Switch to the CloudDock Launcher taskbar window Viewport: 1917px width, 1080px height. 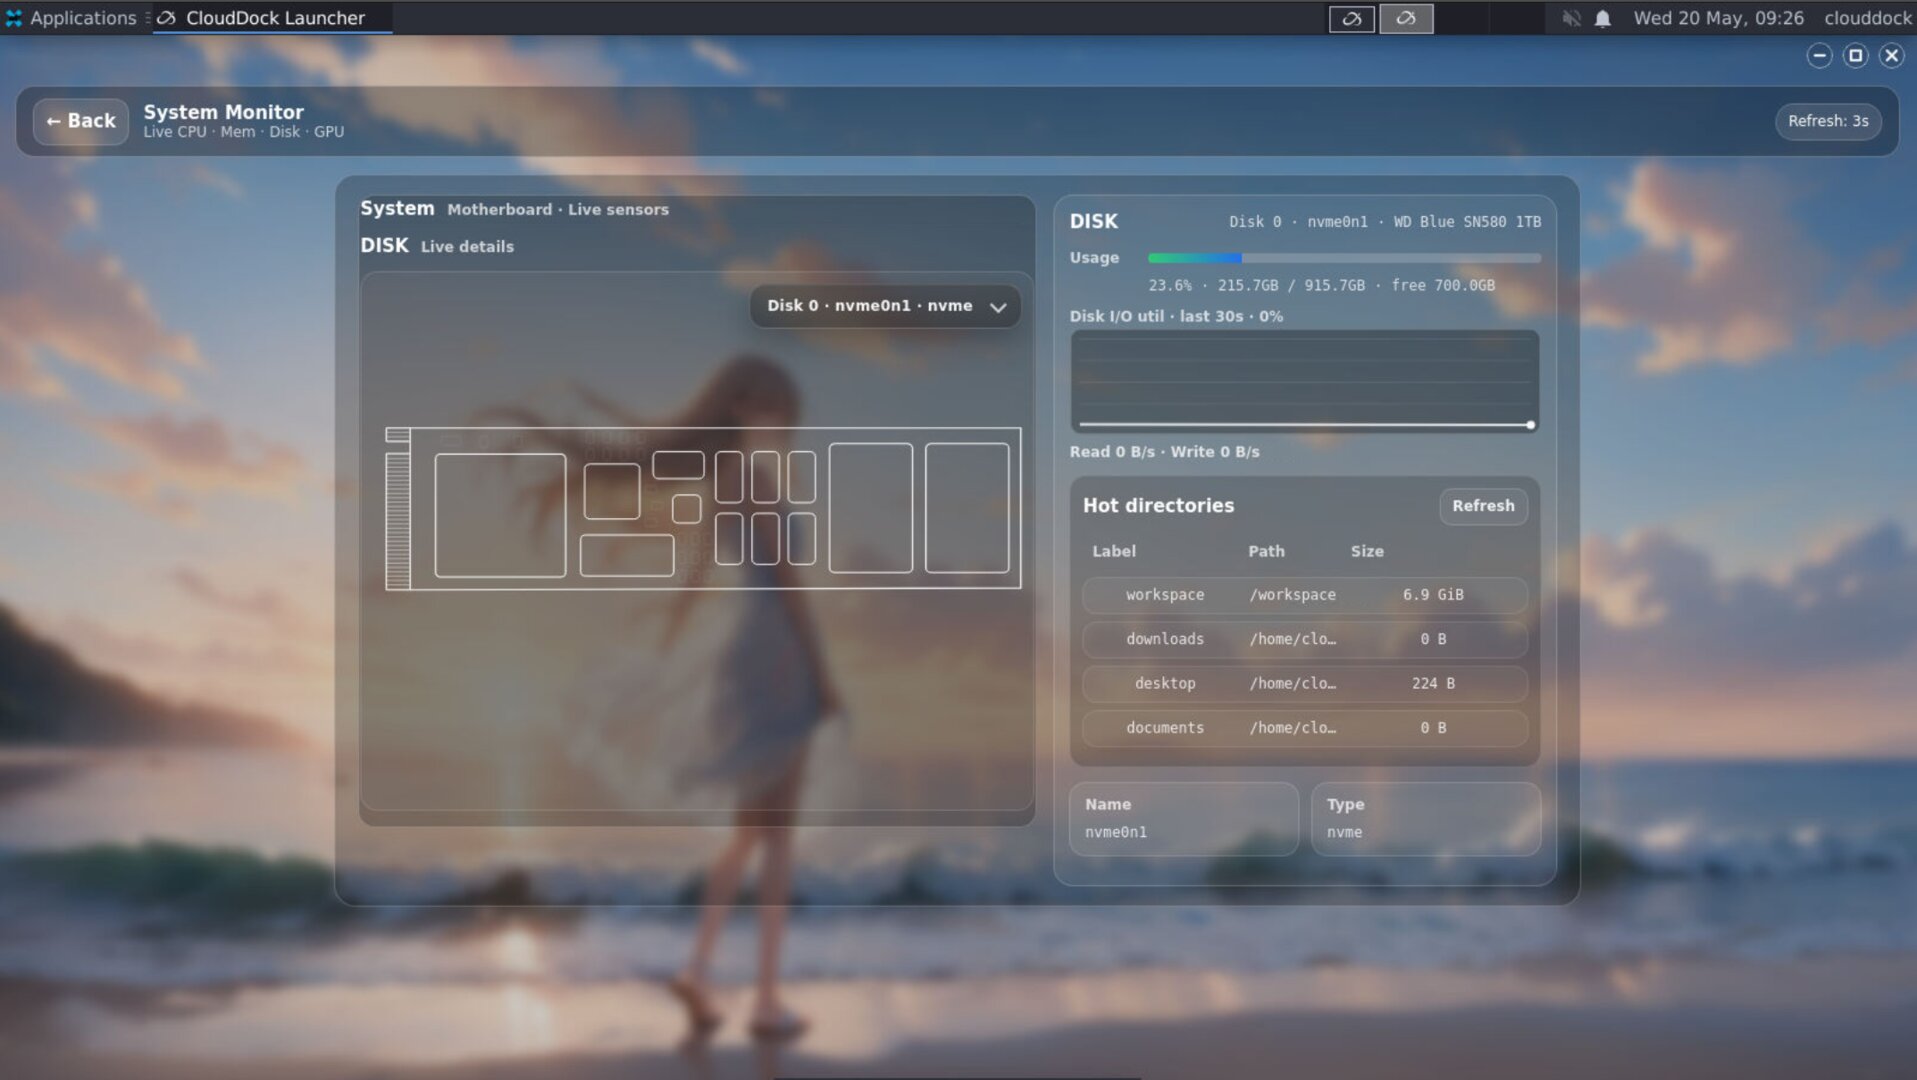[x=272, y=18]
